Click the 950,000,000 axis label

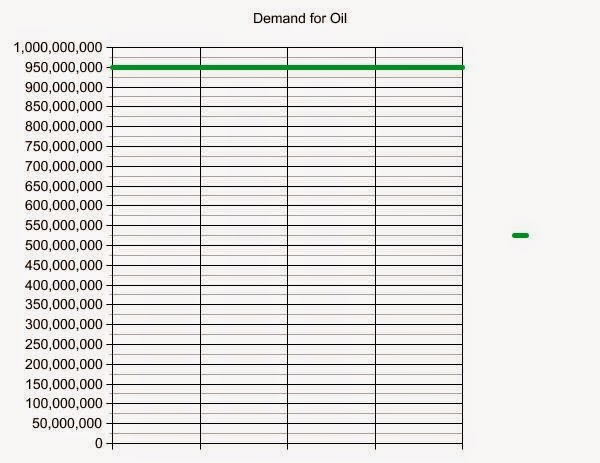[x=64, y=68]
